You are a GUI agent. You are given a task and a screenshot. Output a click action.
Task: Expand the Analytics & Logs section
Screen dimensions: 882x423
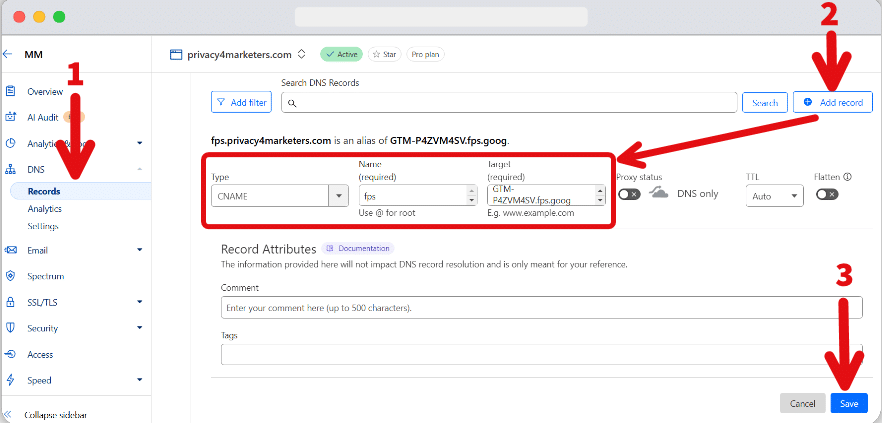[140, 143]
